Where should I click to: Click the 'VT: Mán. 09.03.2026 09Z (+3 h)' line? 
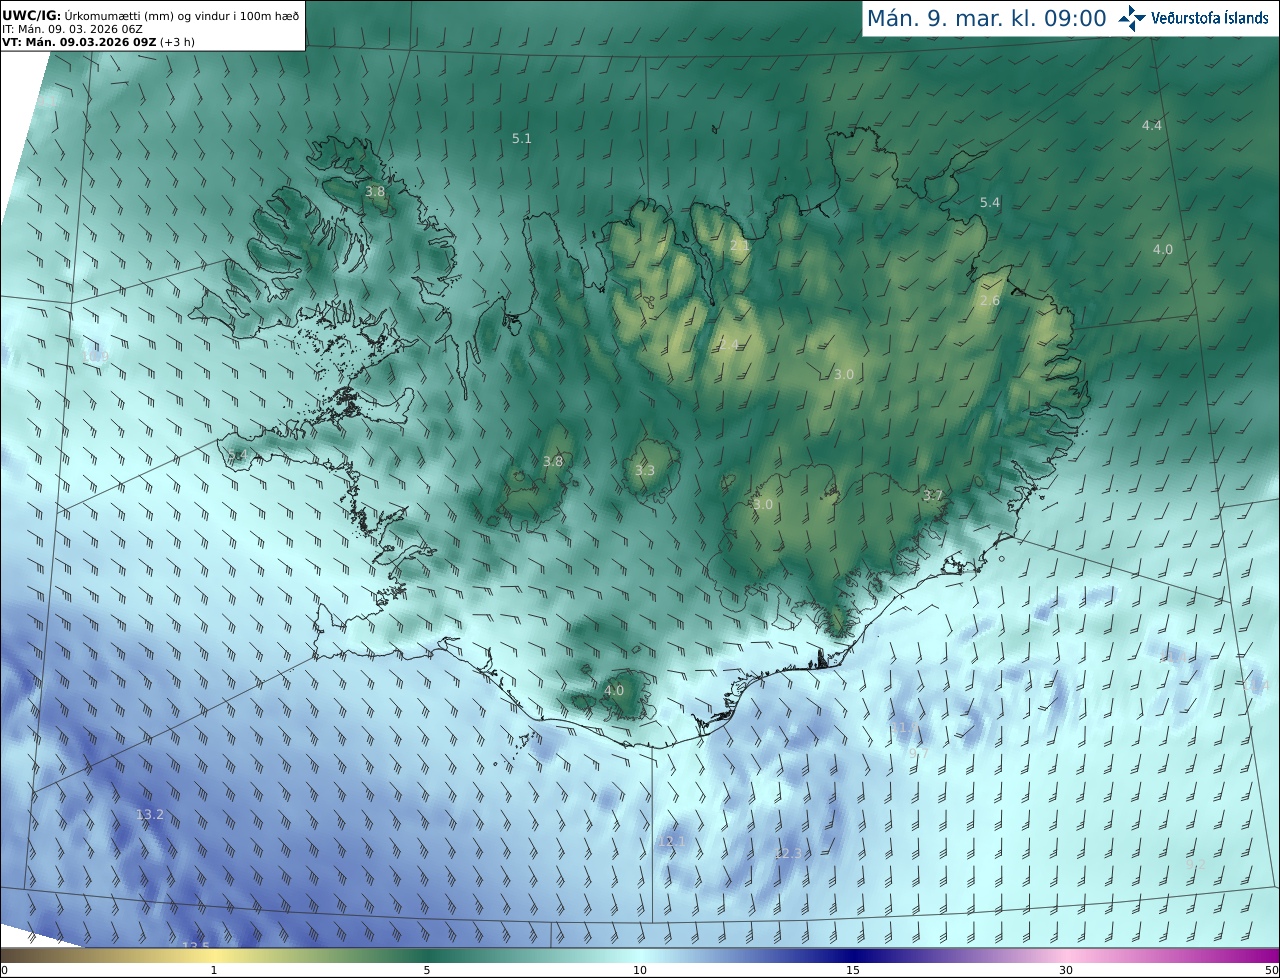point(98,42)
